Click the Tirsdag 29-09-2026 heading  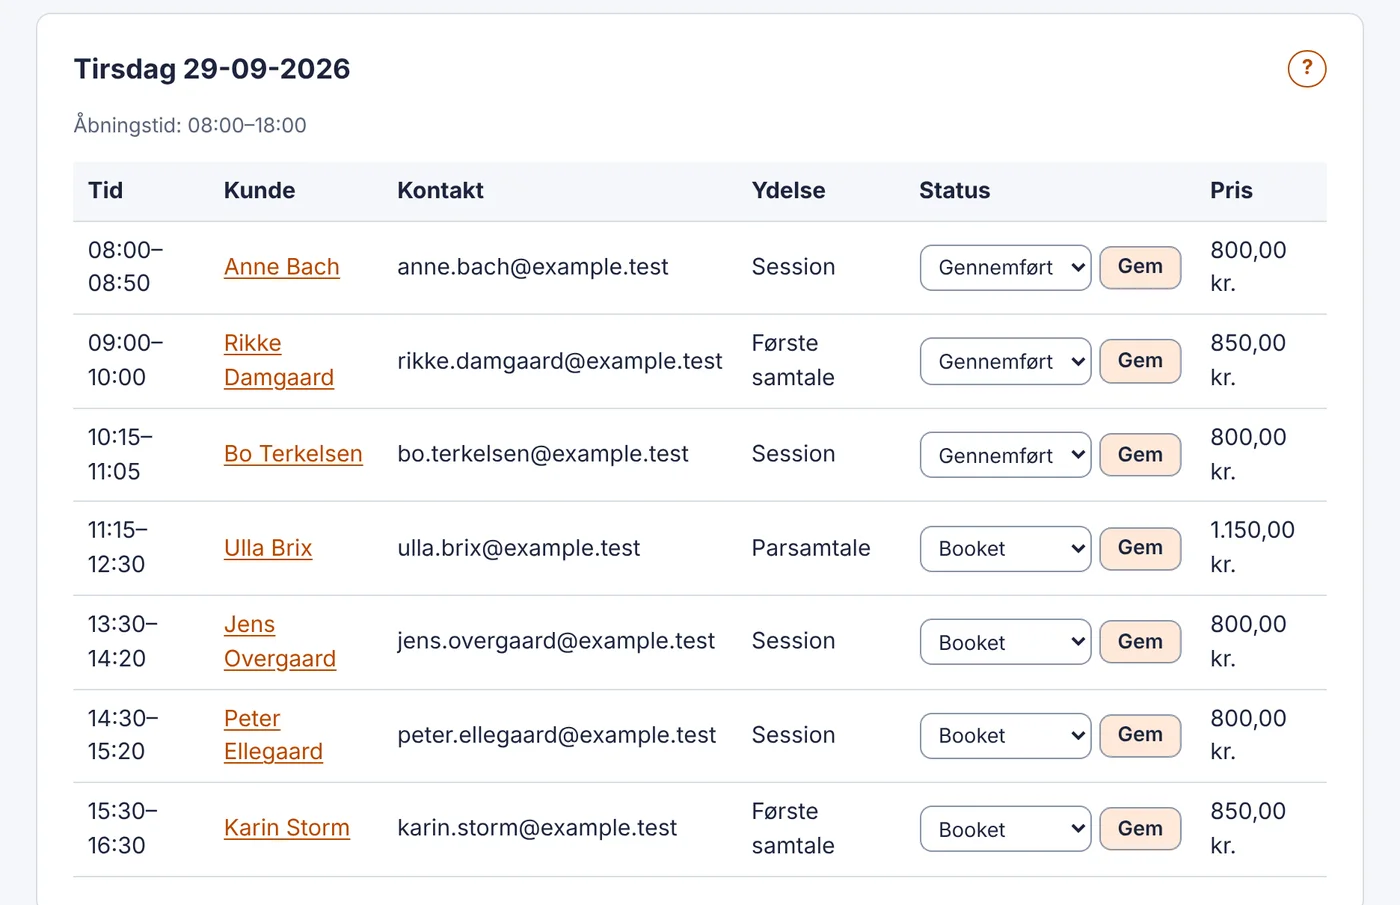click(212, 69)
